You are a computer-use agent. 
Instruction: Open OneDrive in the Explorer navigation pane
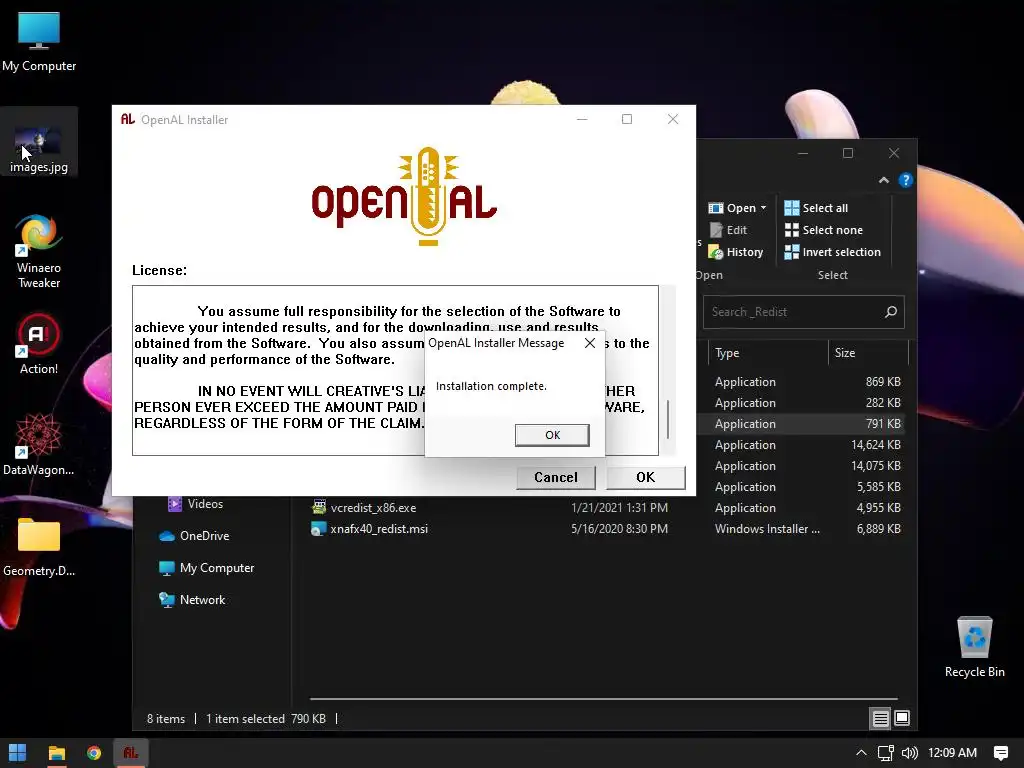click(194, 536)
